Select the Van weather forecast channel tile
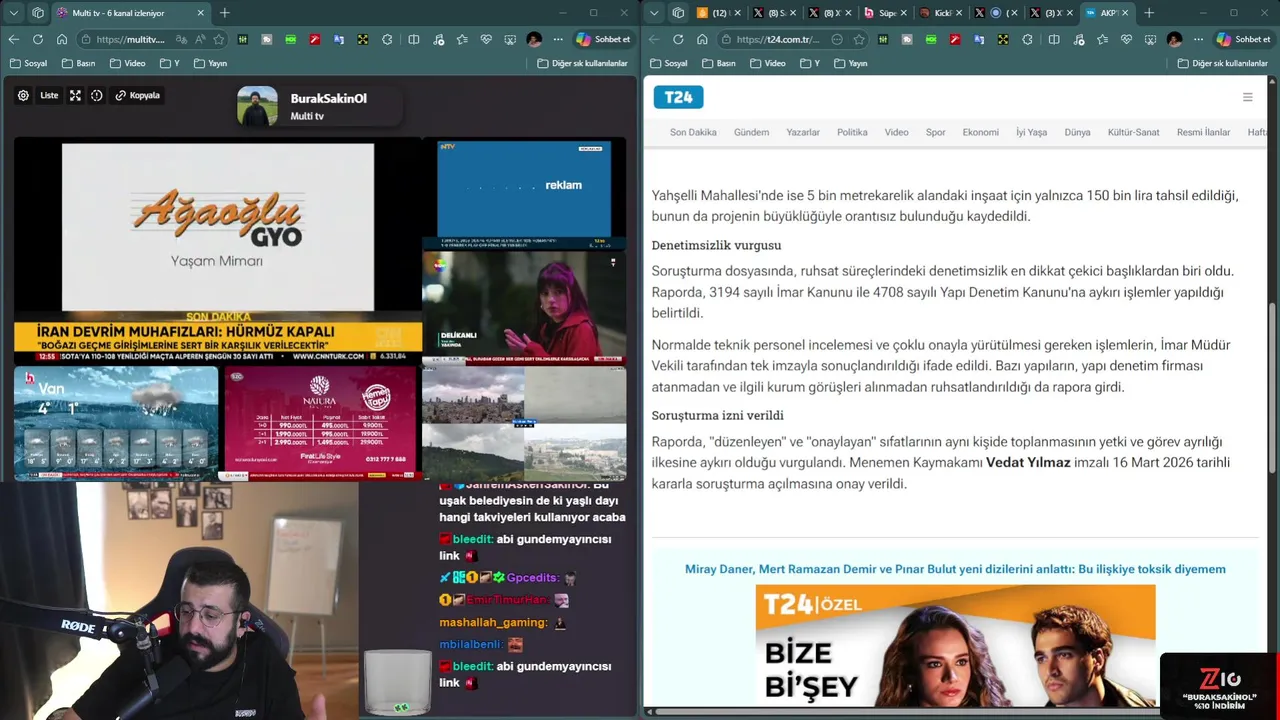 pos(116,423)
